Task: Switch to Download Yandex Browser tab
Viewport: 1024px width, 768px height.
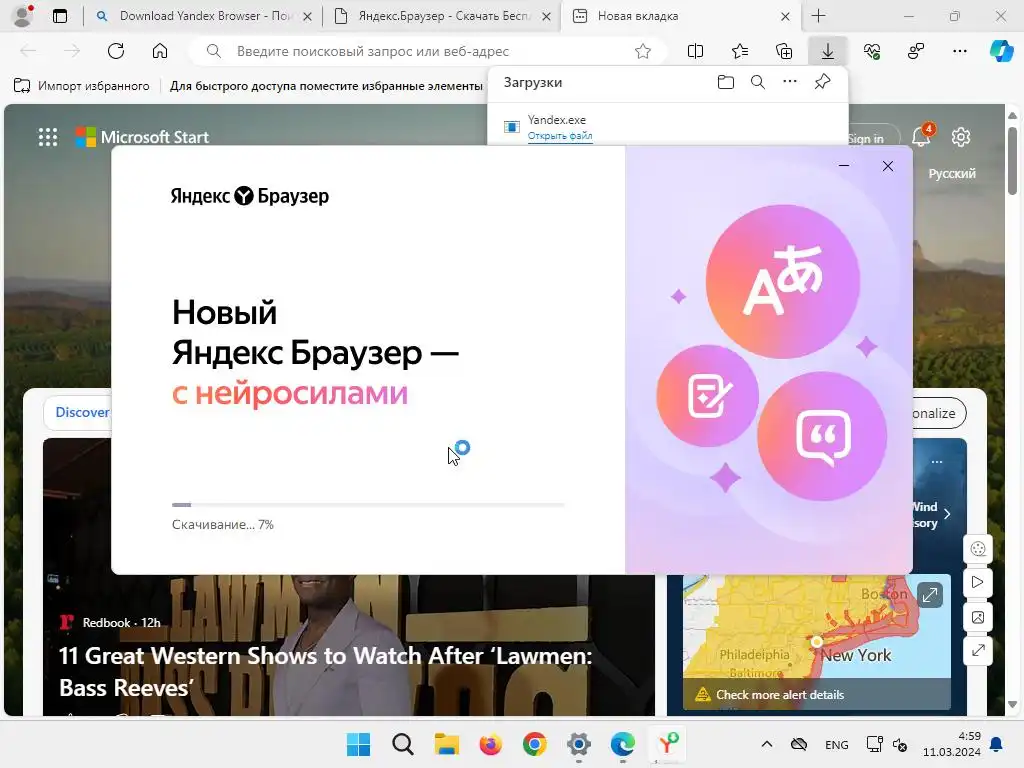Action: click(x=206, y=16)
